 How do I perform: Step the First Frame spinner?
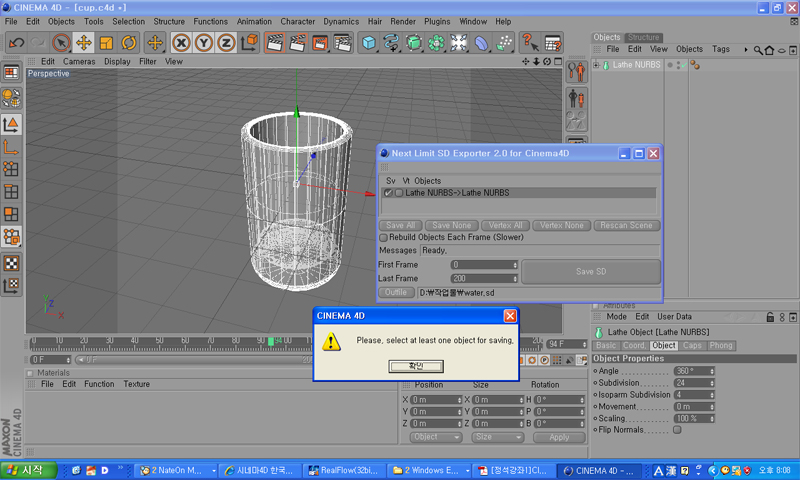click(515, 265)
